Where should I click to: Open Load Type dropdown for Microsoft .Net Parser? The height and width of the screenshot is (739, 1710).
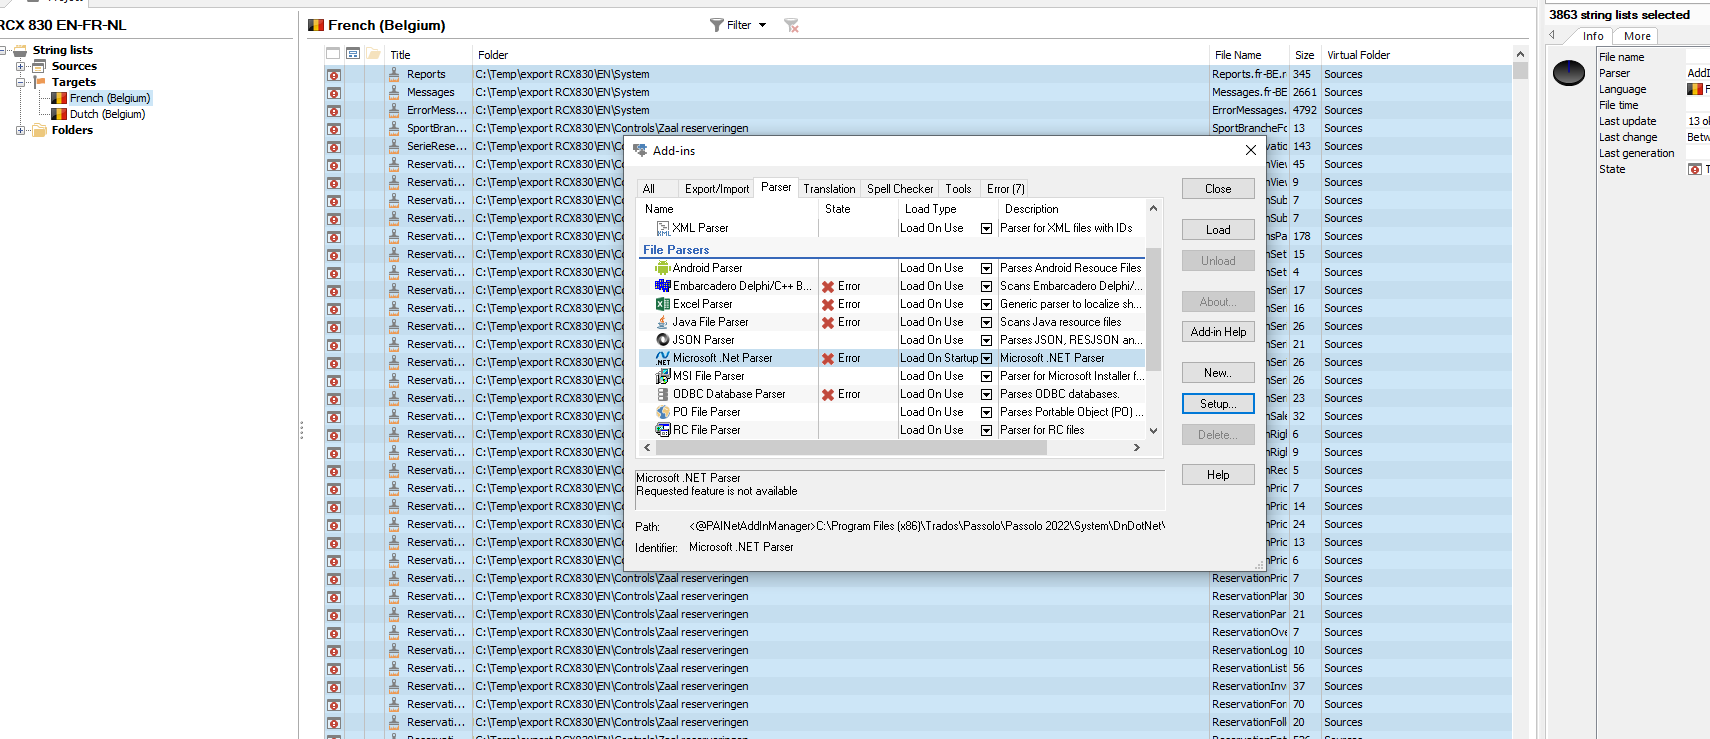tap(986, 359)
